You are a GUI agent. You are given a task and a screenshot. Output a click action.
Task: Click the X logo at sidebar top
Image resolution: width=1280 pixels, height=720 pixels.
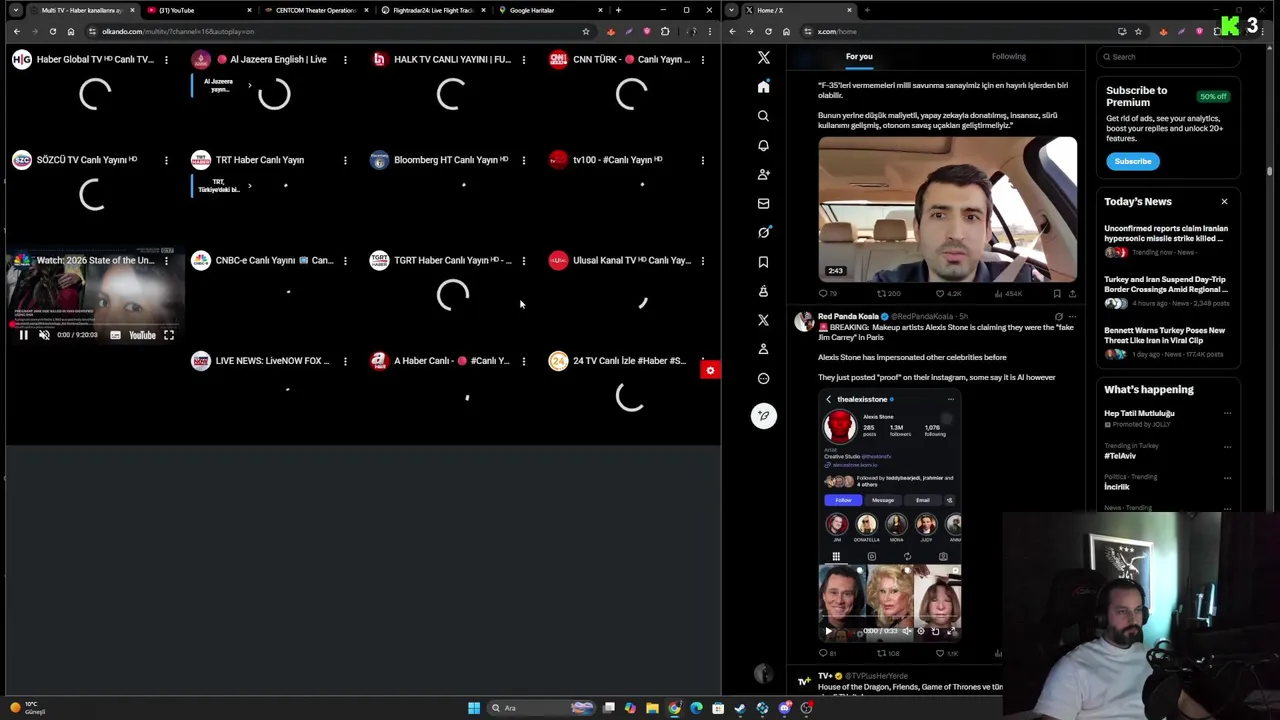(x=763, y=58)
